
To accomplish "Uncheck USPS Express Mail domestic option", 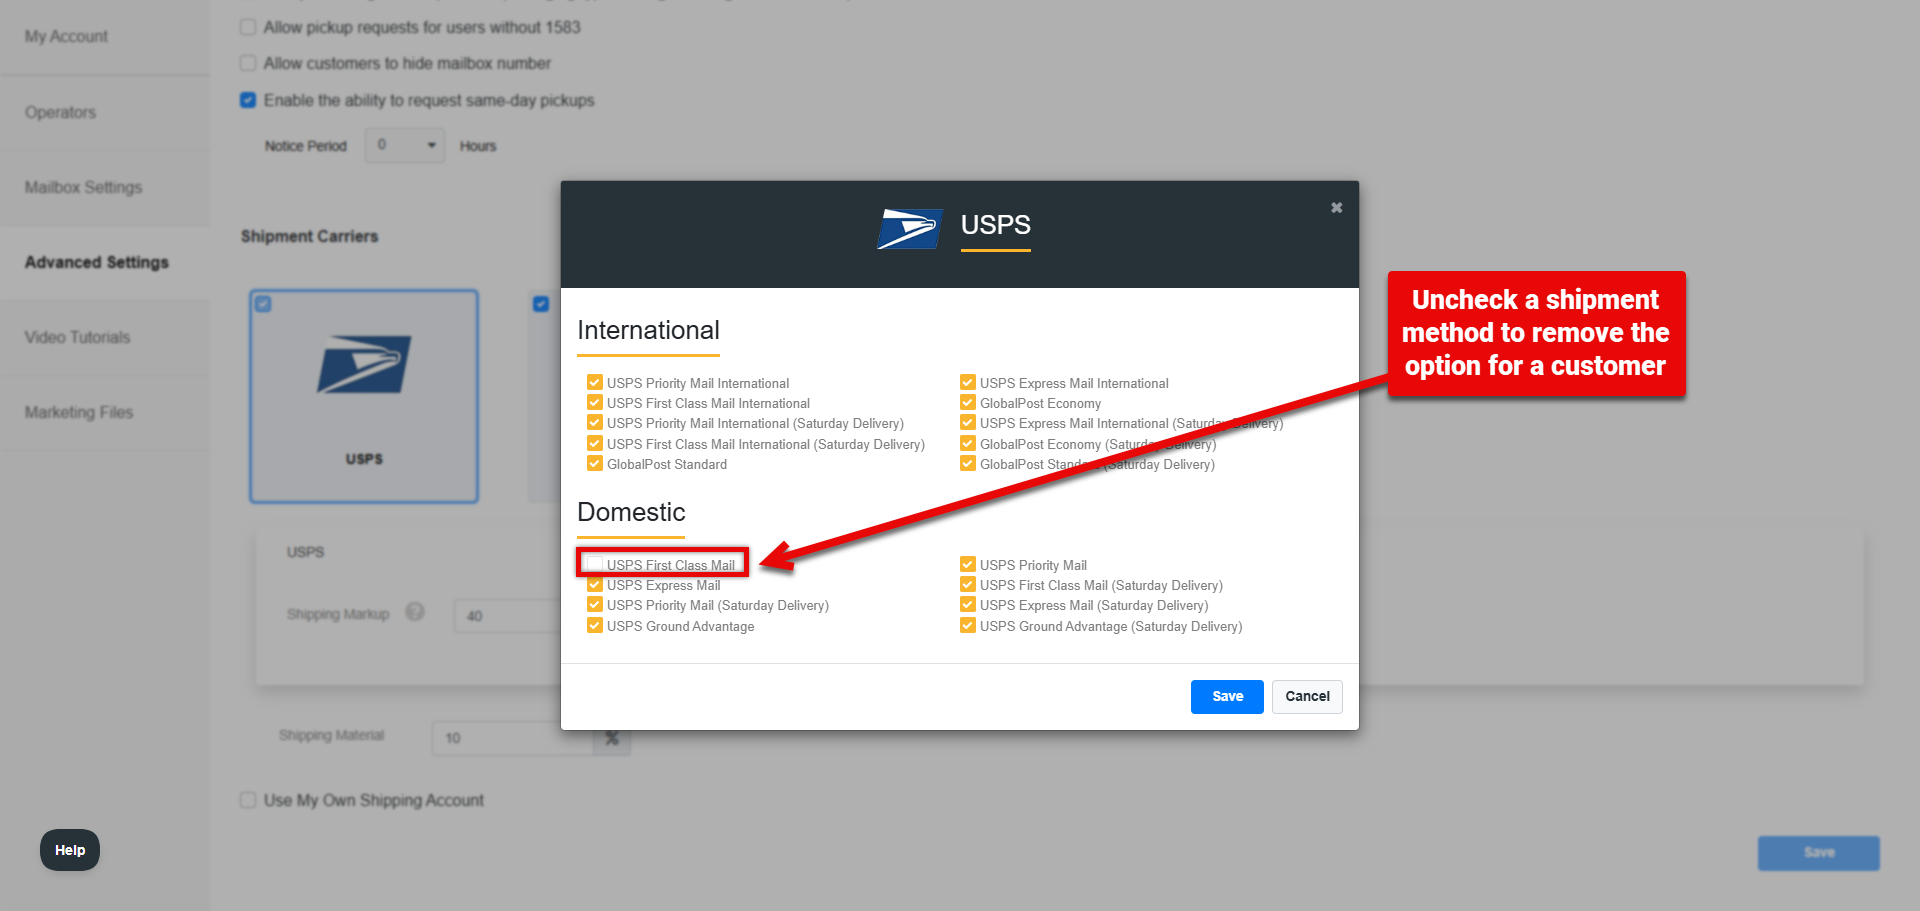I will [x=595, y=584].
